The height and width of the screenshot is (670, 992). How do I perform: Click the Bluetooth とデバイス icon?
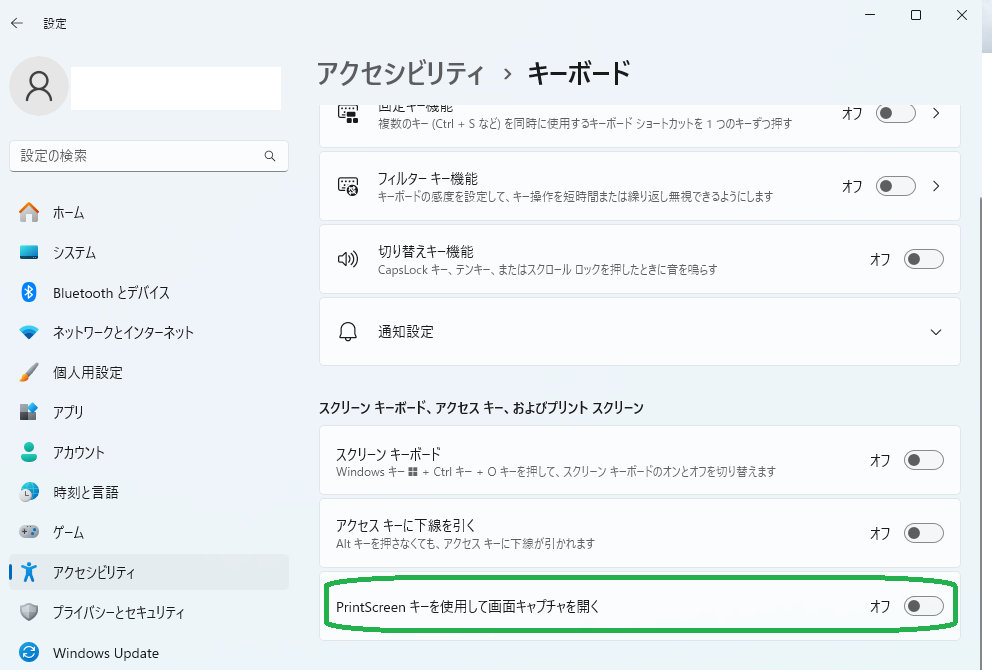(29, 293)
